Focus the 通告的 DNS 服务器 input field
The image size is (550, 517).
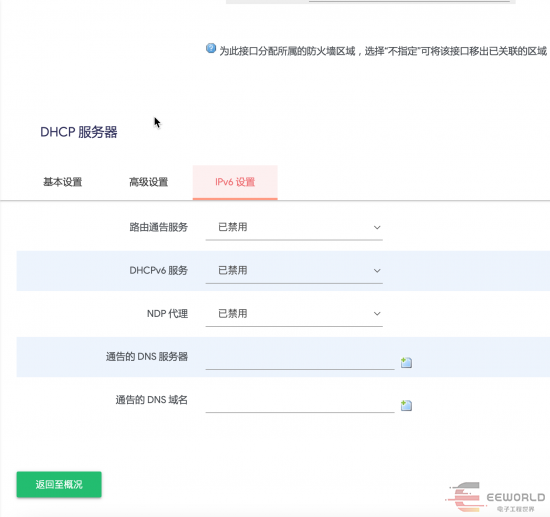[300, 359]
